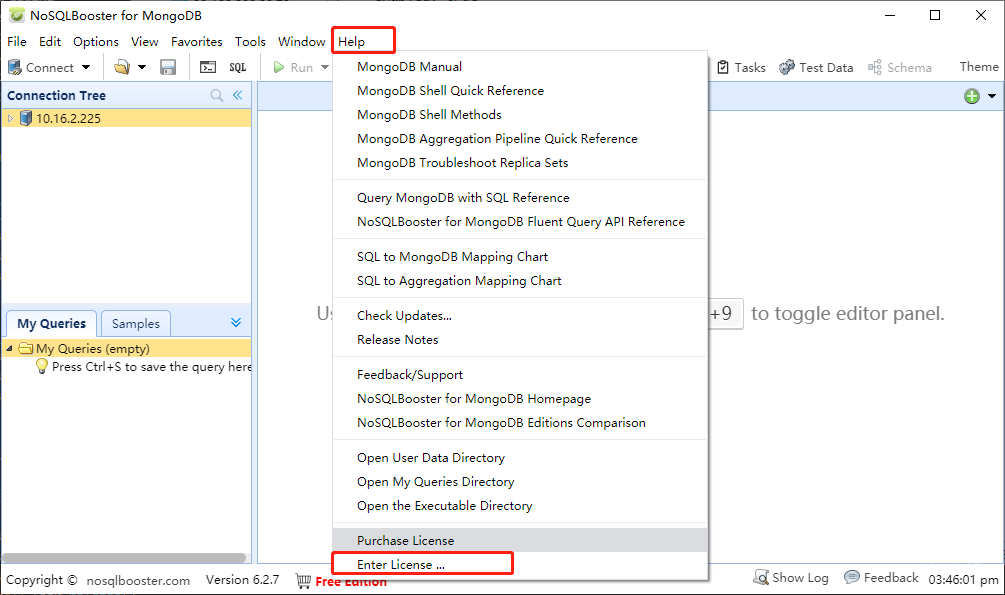Expand the 10.16.2.225 server node

(10, 119)
